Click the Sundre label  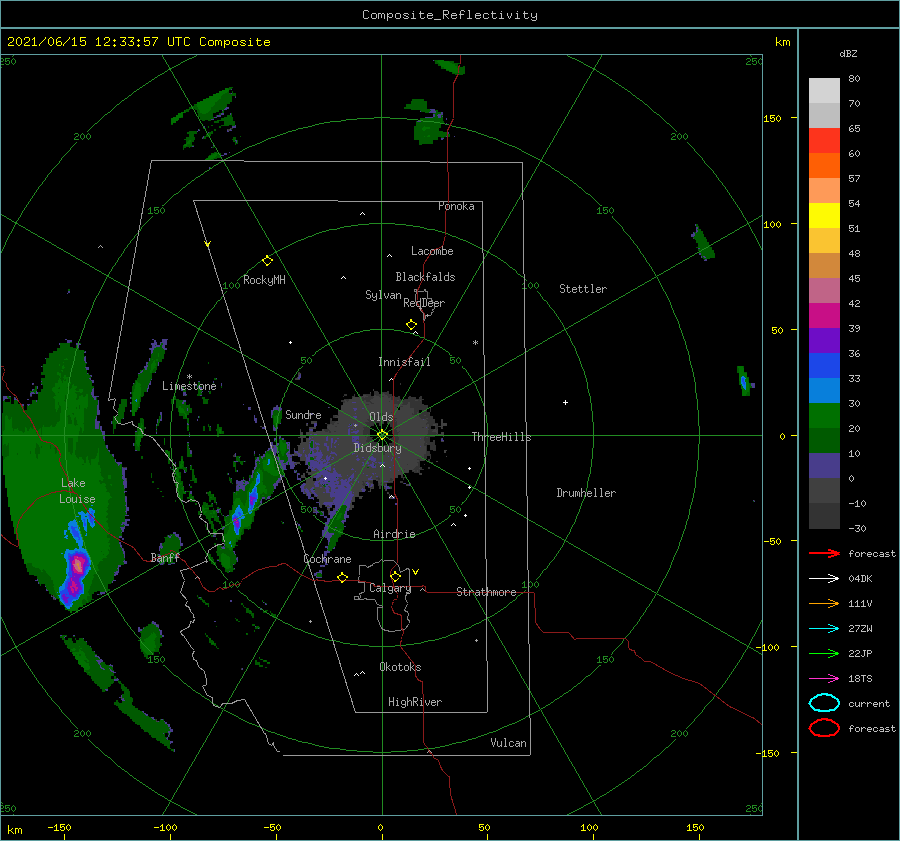303,414
